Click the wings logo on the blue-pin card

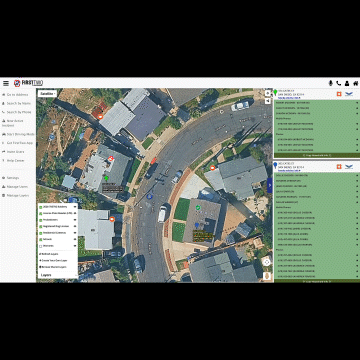349,166
